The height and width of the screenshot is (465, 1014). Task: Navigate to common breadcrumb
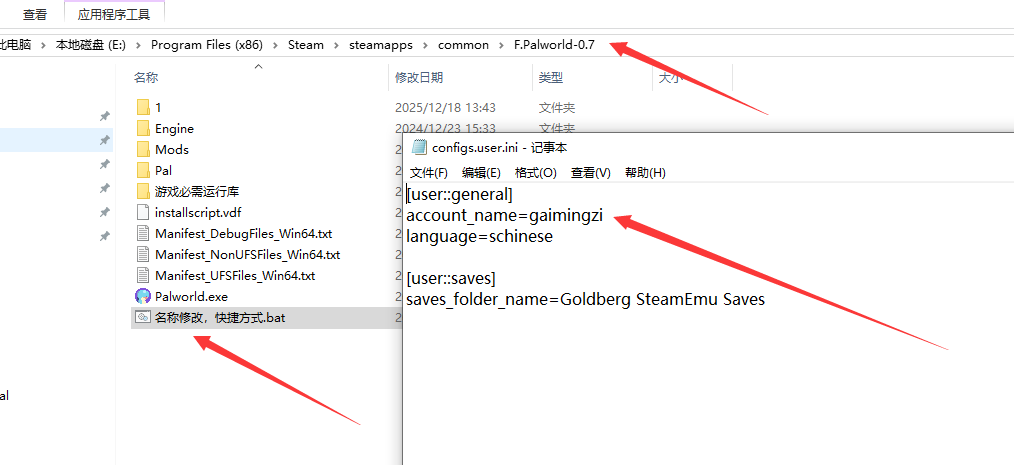pos(463,45)
